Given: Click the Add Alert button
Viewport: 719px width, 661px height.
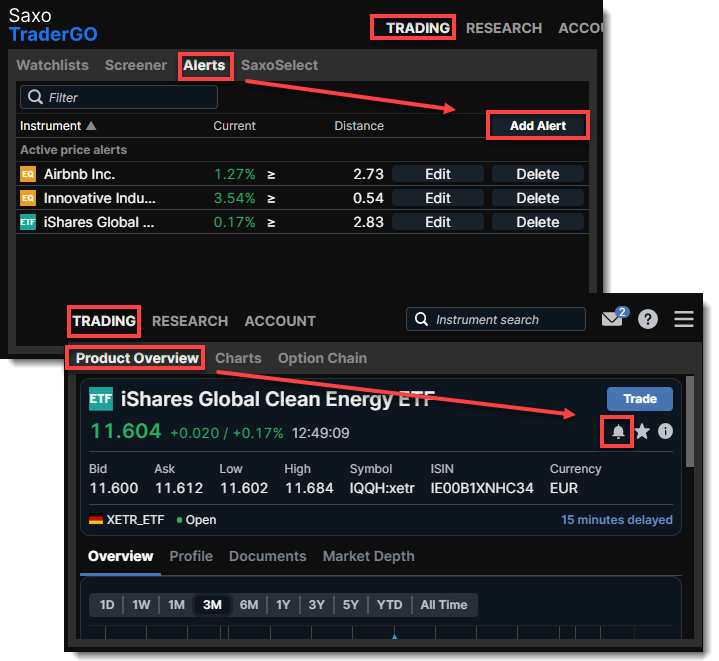Looking at the screenshot, I should 537,125.
